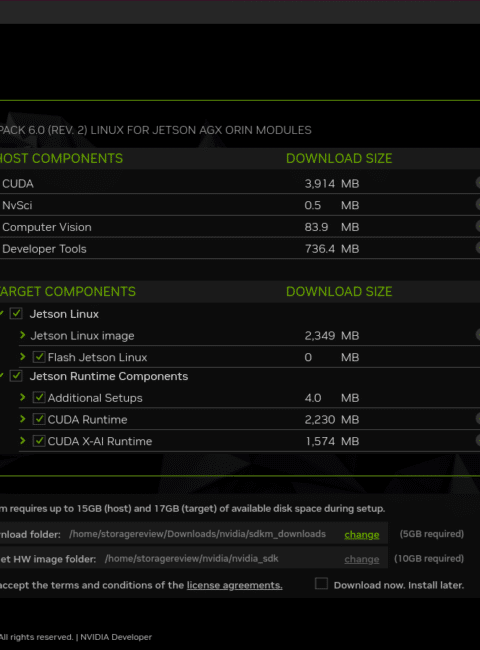Select the Computer Vision host component row
The image size is (480, 650).
click(240, 227)
